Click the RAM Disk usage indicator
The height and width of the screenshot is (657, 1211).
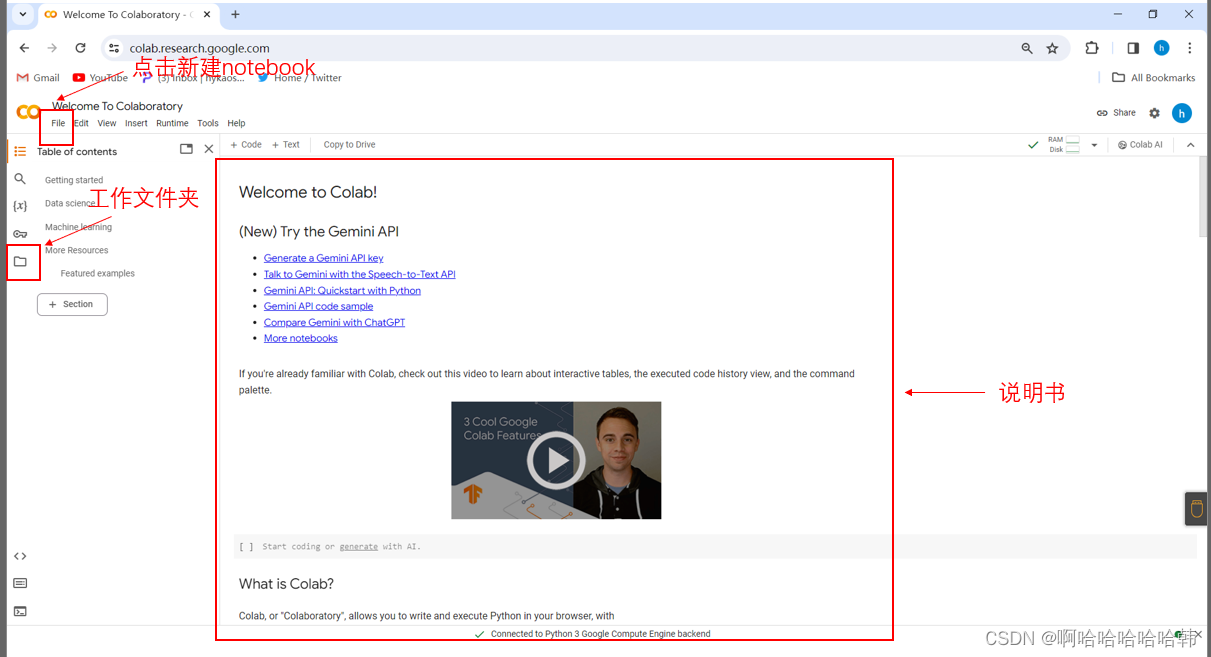[x=1064, y=145]
